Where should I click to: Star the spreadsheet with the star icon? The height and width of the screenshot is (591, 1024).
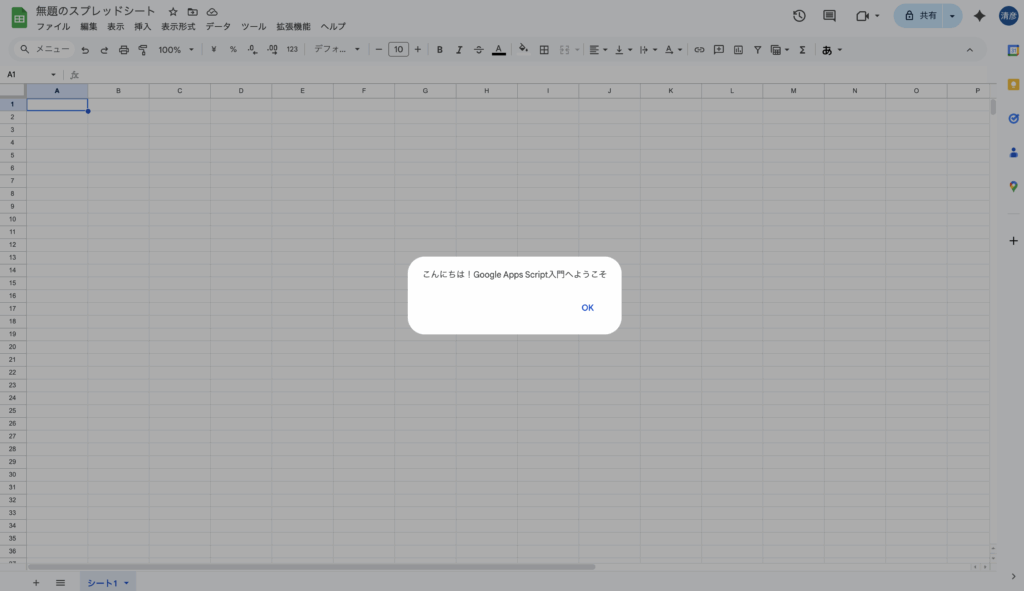click(173, 12)
